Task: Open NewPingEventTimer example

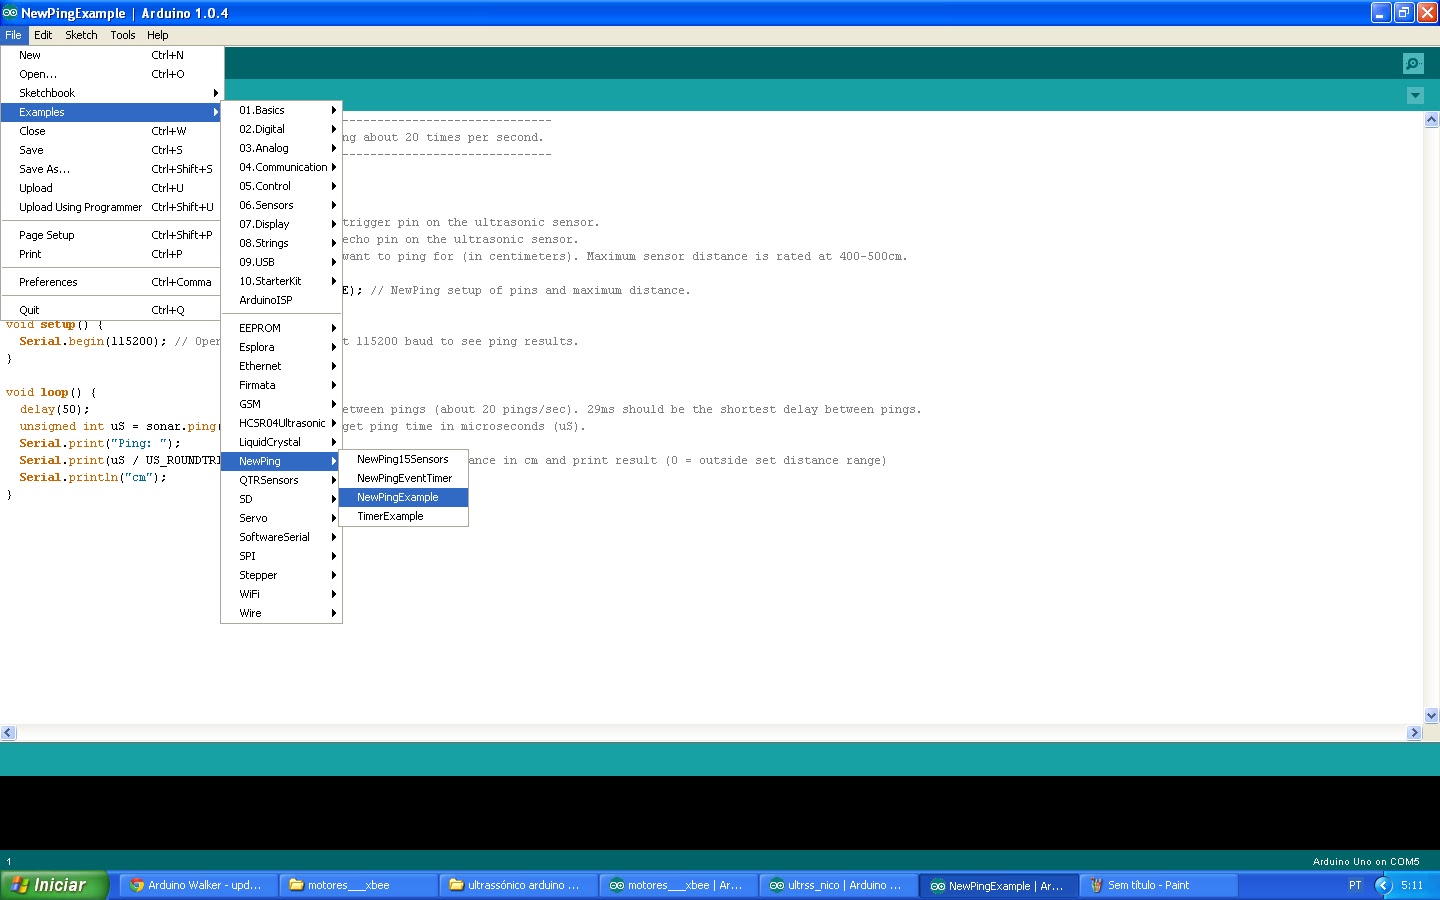Action: click(404, 478)
